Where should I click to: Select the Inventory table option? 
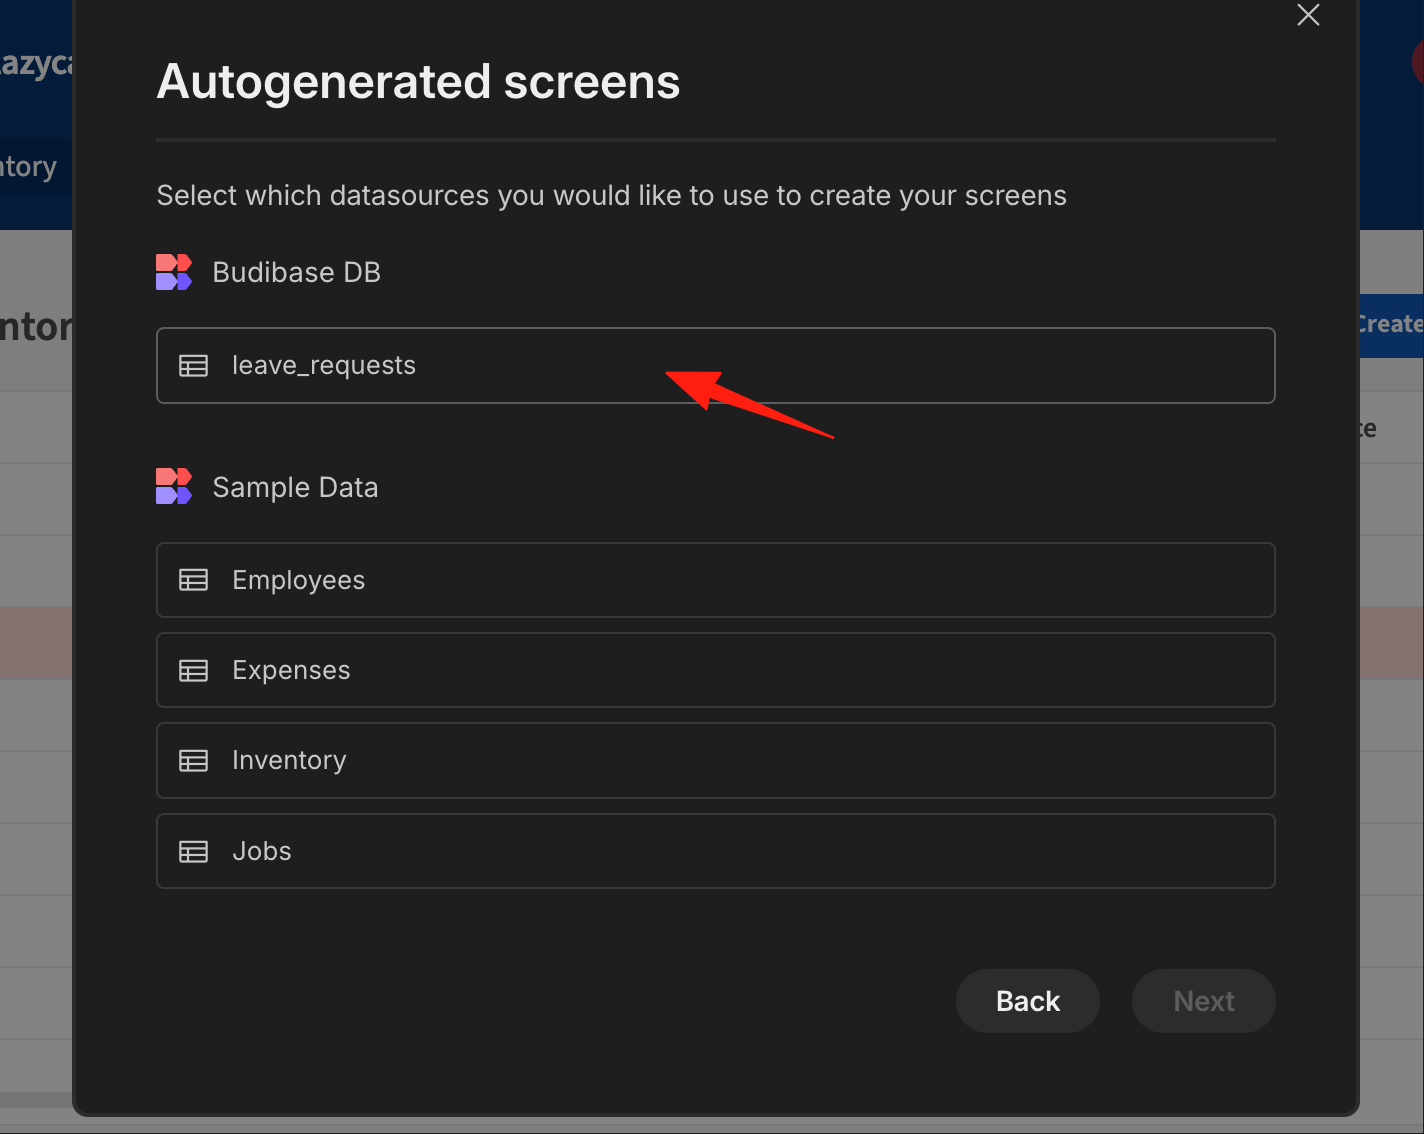click(715, 760)
